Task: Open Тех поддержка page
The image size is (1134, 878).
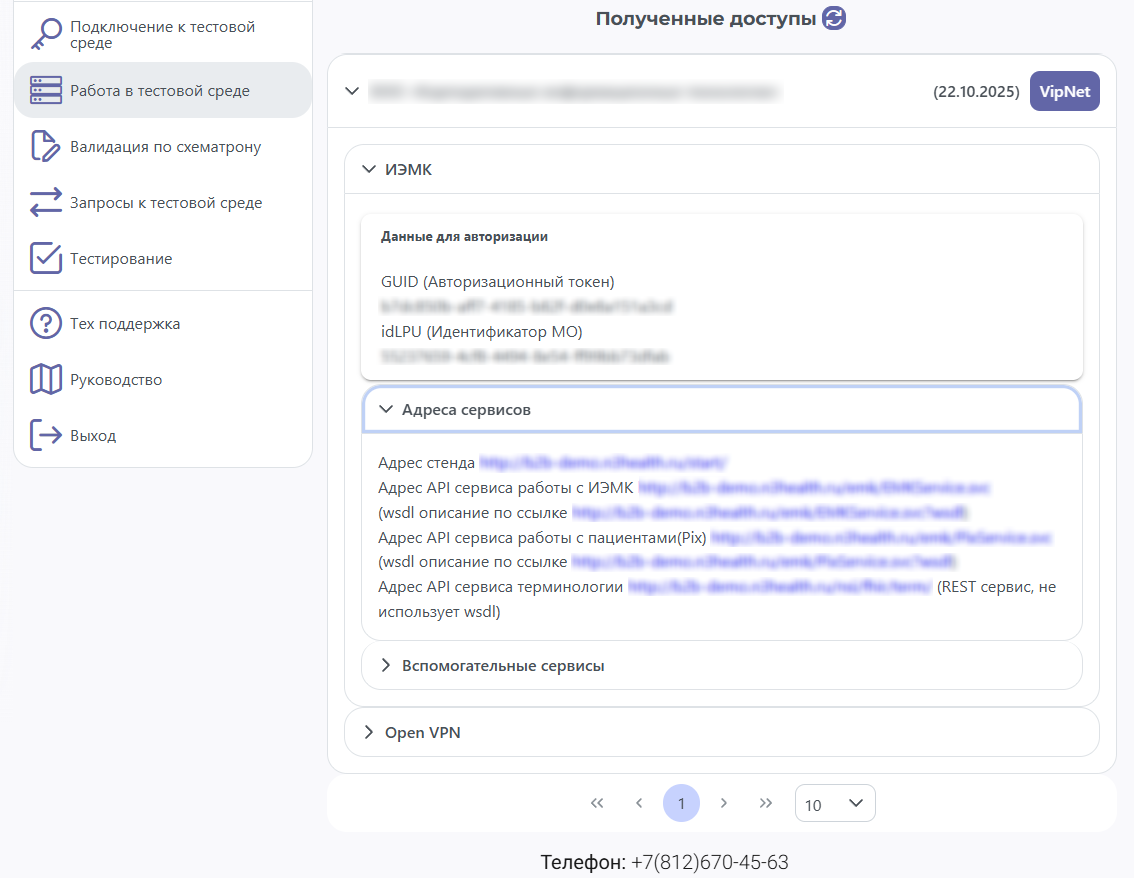Action: (163, 323)
